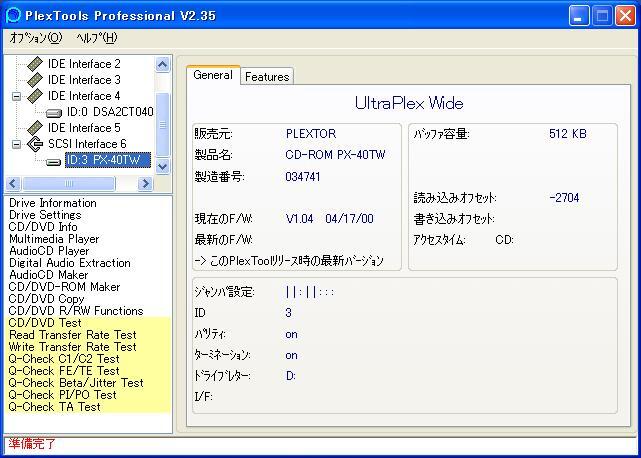This screenshot has width=641, height=458.
Task: Select IDE Interface 2 in the tree
Action: (84, 64)
